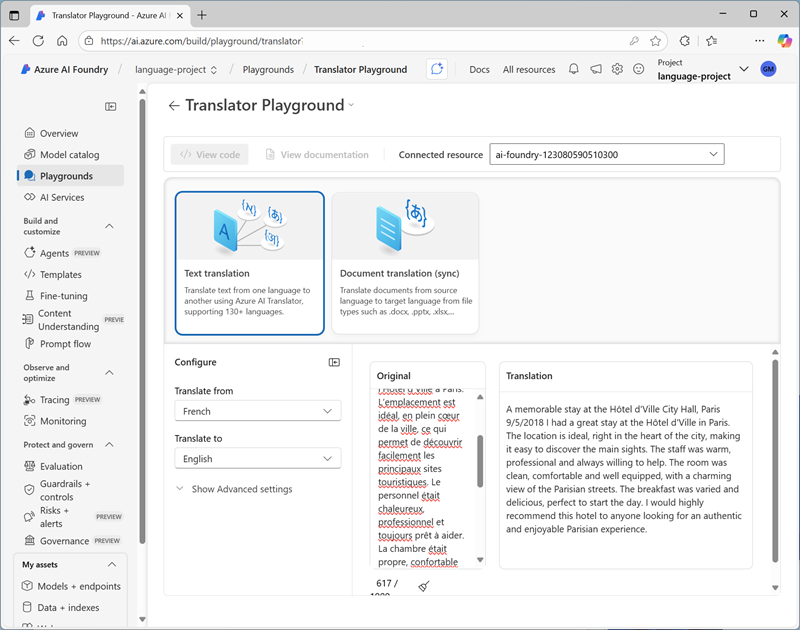Collapse the Build and customize section
800x630 pixels.
[x=110, y=227]
